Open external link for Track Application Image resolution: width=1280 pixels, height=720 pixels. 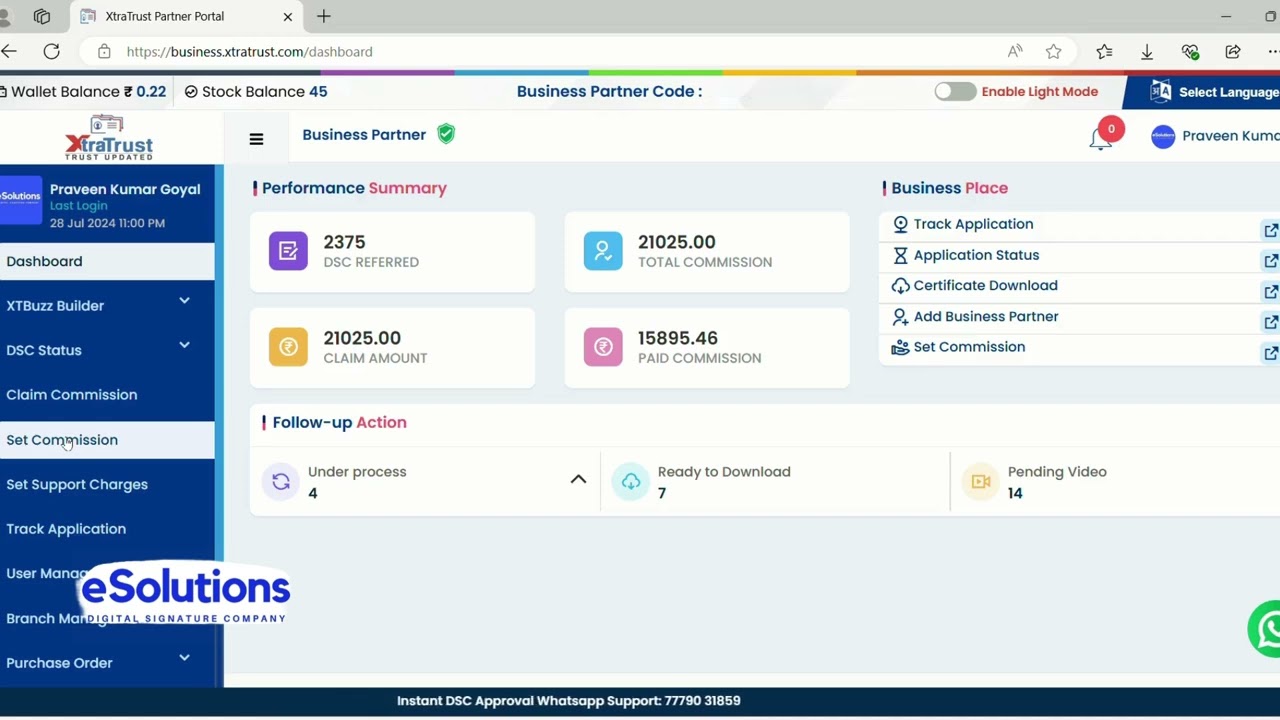click(x=1271, y=230)
